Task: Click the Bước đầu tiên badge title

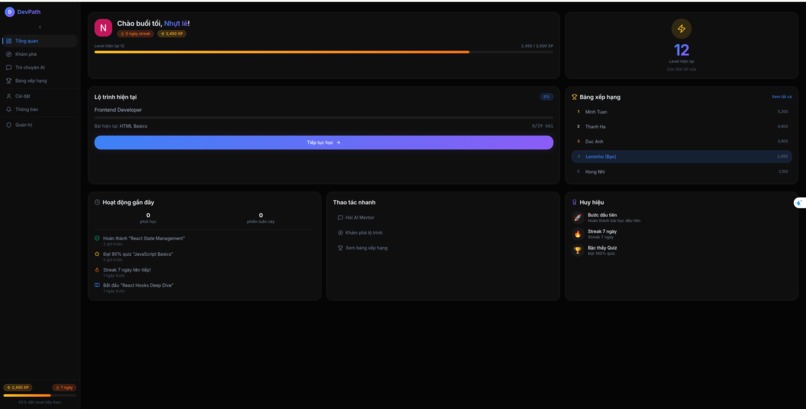Action: (602, 215)
